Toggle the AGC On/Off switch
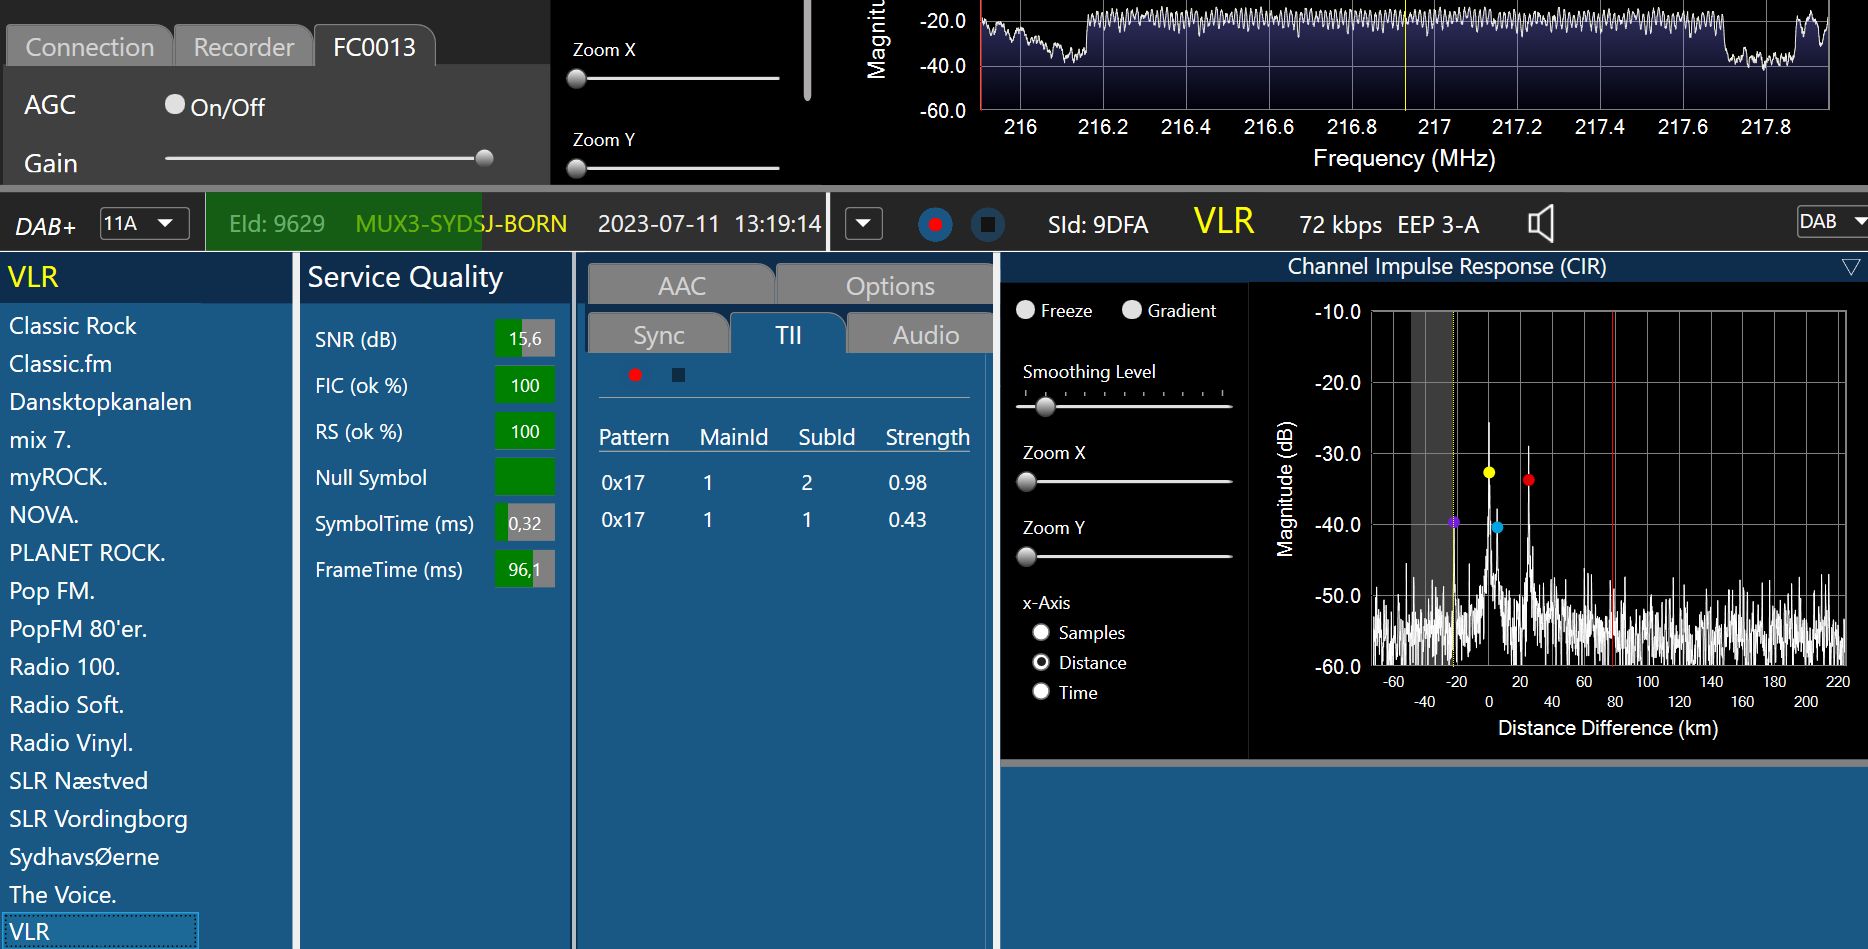Viewport: 1868px width, 949px height. pos(175,105)
